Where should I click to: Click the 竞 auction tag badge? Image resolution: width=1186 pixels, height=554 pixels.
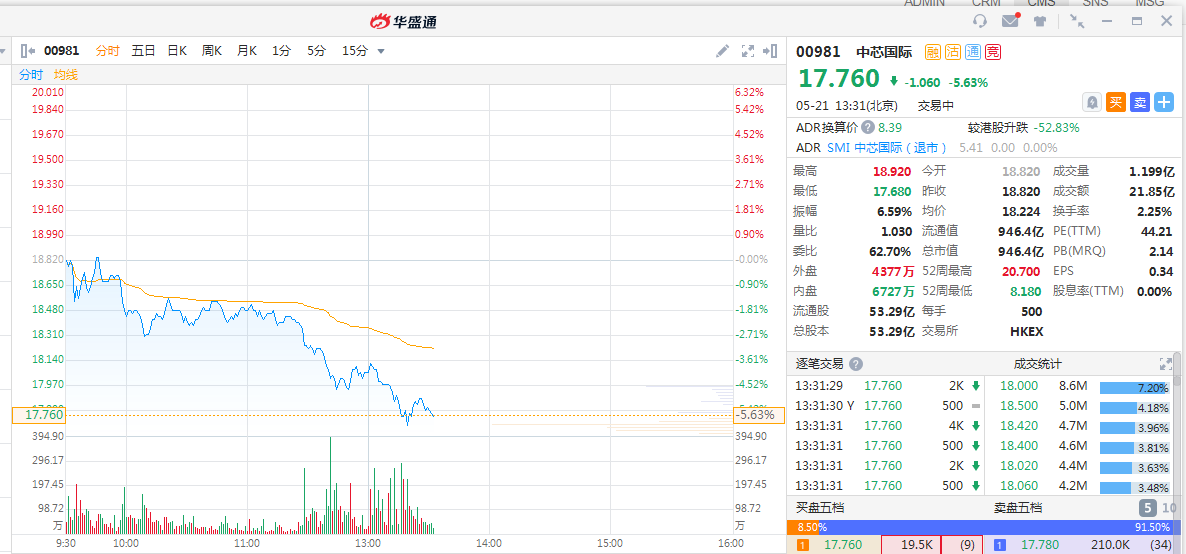coord(992,52)
